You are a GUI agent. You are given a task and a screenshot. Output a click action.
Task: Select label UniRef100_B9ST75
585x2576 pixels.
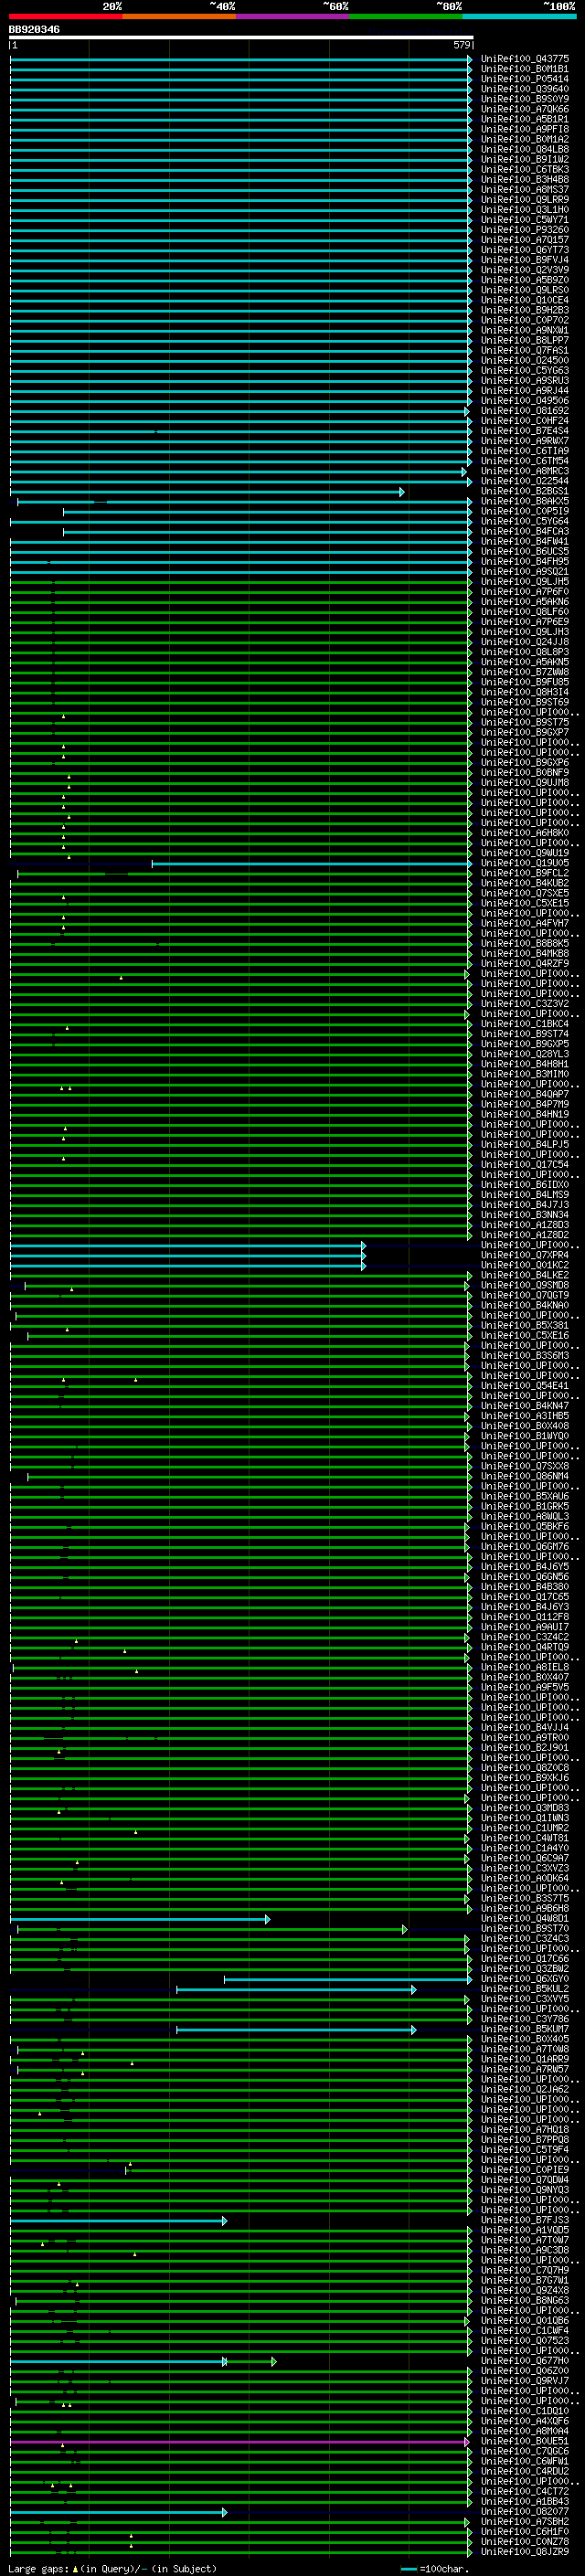[x=525, y=723]
